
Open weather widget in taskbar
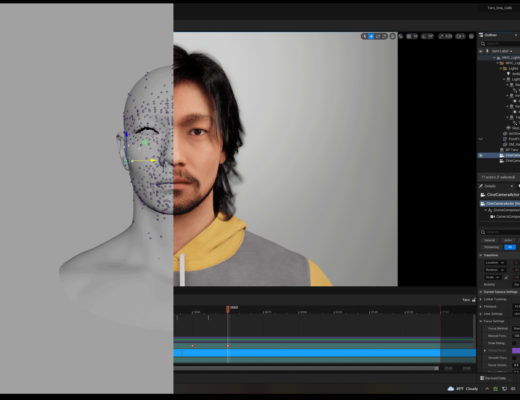[x=463, y=389]
